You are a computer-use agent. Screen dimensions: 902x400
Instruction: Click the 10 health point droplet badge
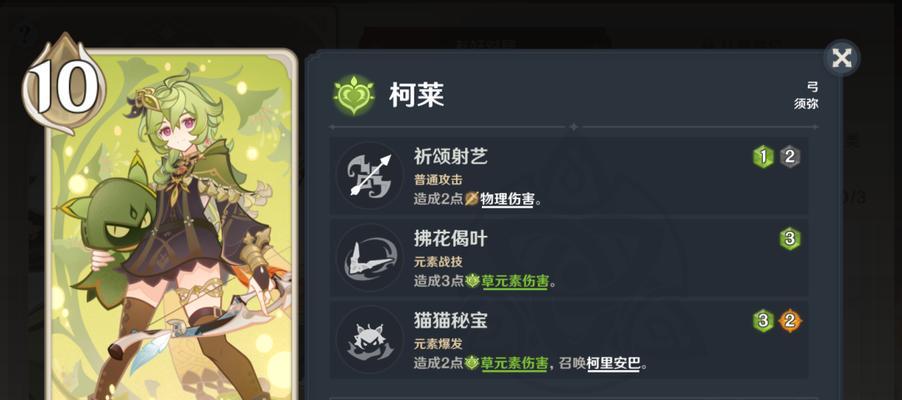tap(60, 85)
